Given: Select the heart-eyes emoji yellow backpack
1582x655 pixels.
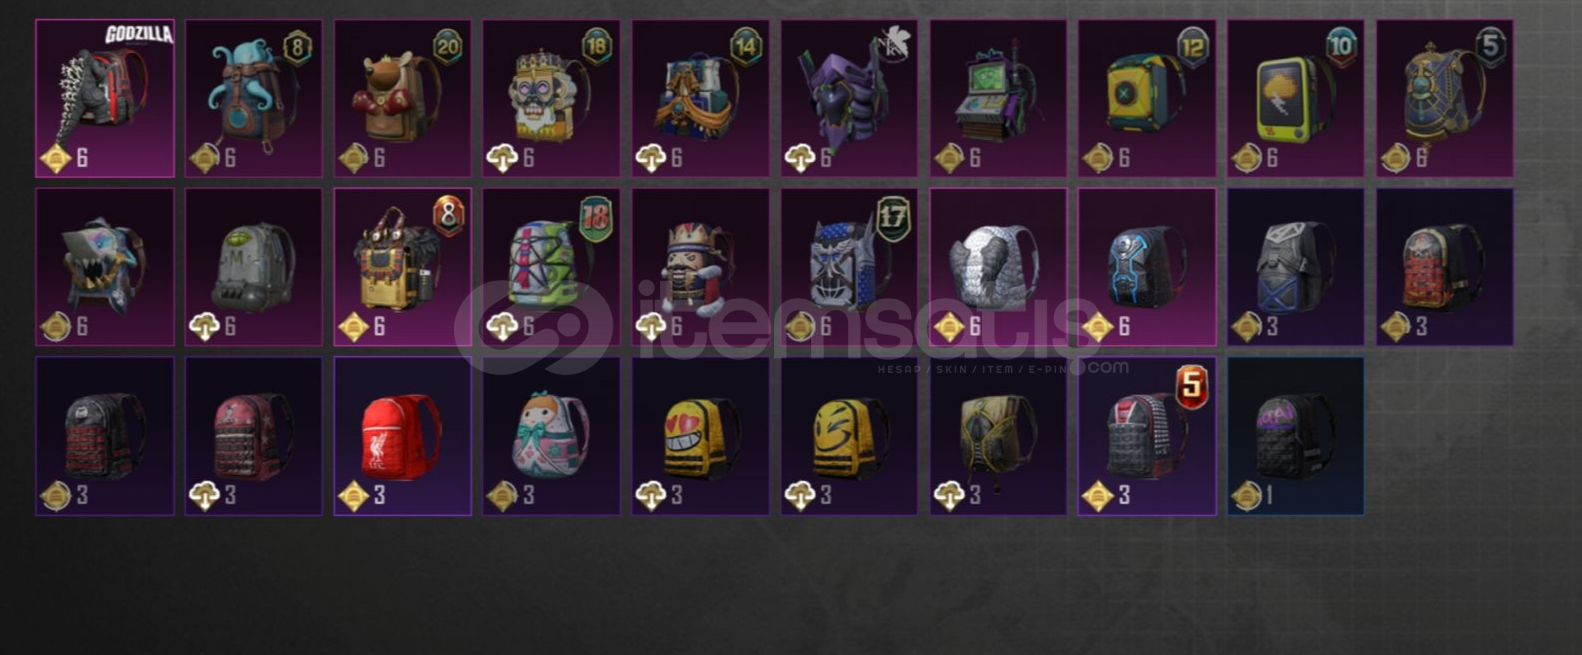Looking at the screenshot, I should point(700,436).
